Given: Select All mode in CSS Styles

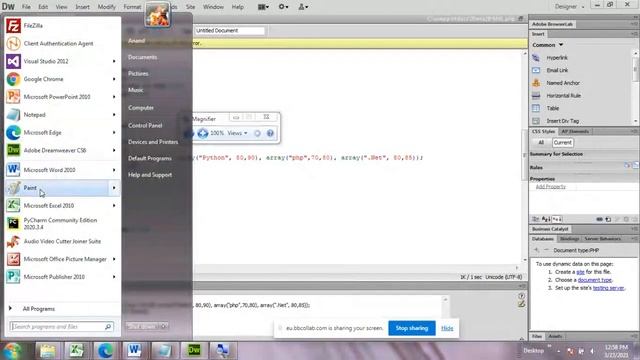Looking at the screenshot, I should [x=541, y=142].
